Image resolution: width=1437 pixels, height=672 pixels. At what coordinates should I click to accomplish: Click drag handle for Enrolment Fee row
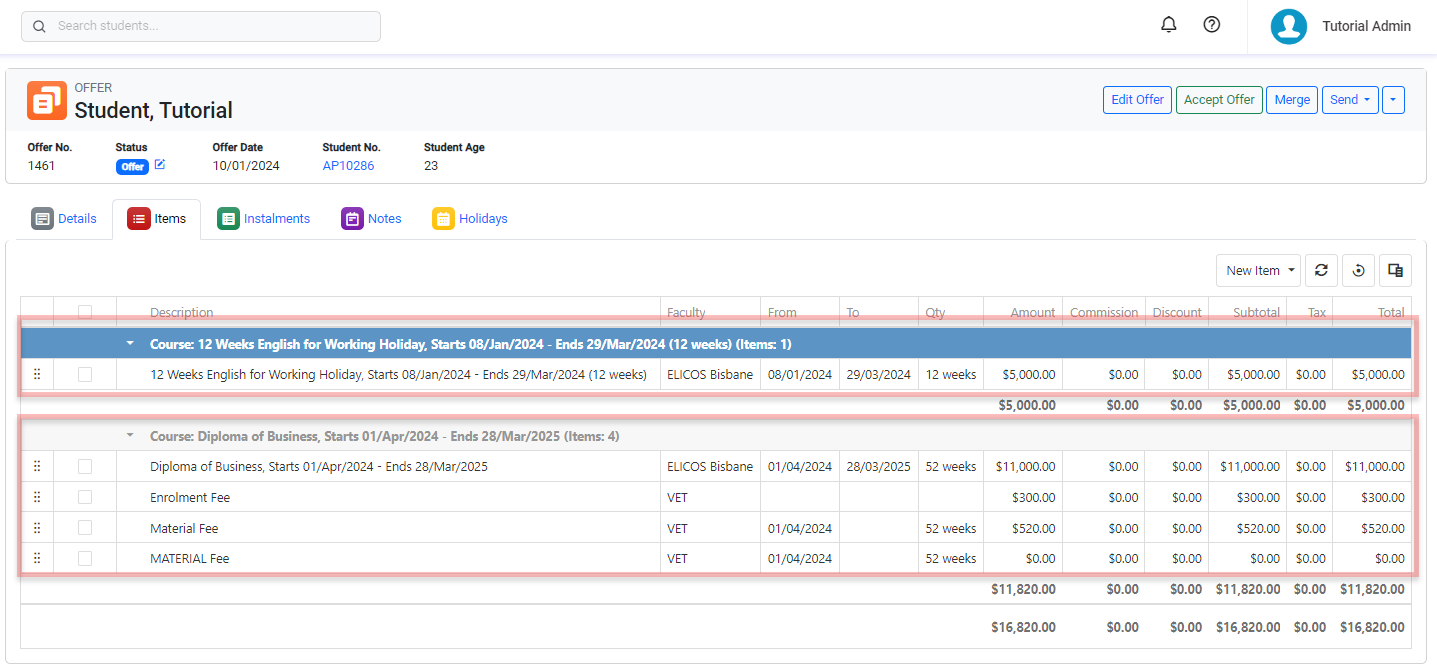pyautogui.click(x=37, y=497)
